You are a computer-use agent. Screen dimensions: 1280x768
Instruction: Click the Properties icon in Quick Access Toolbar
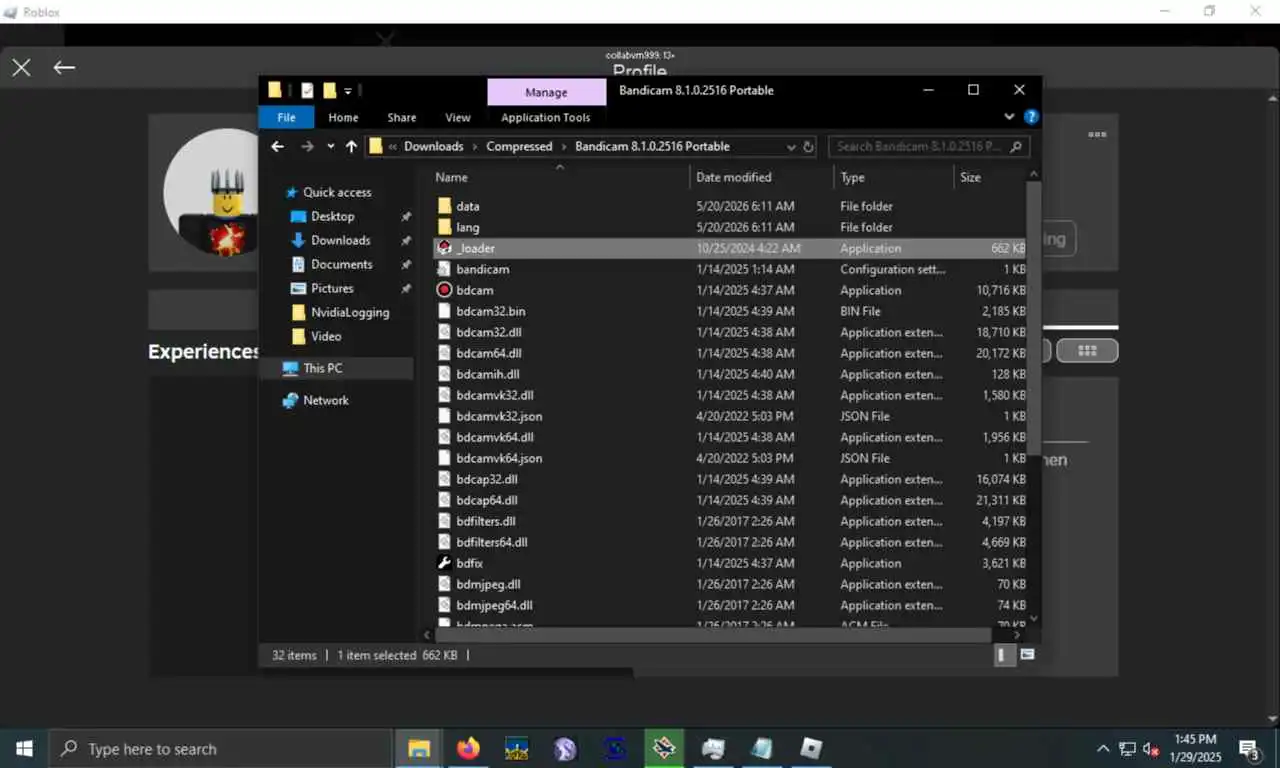pos(307,90)
